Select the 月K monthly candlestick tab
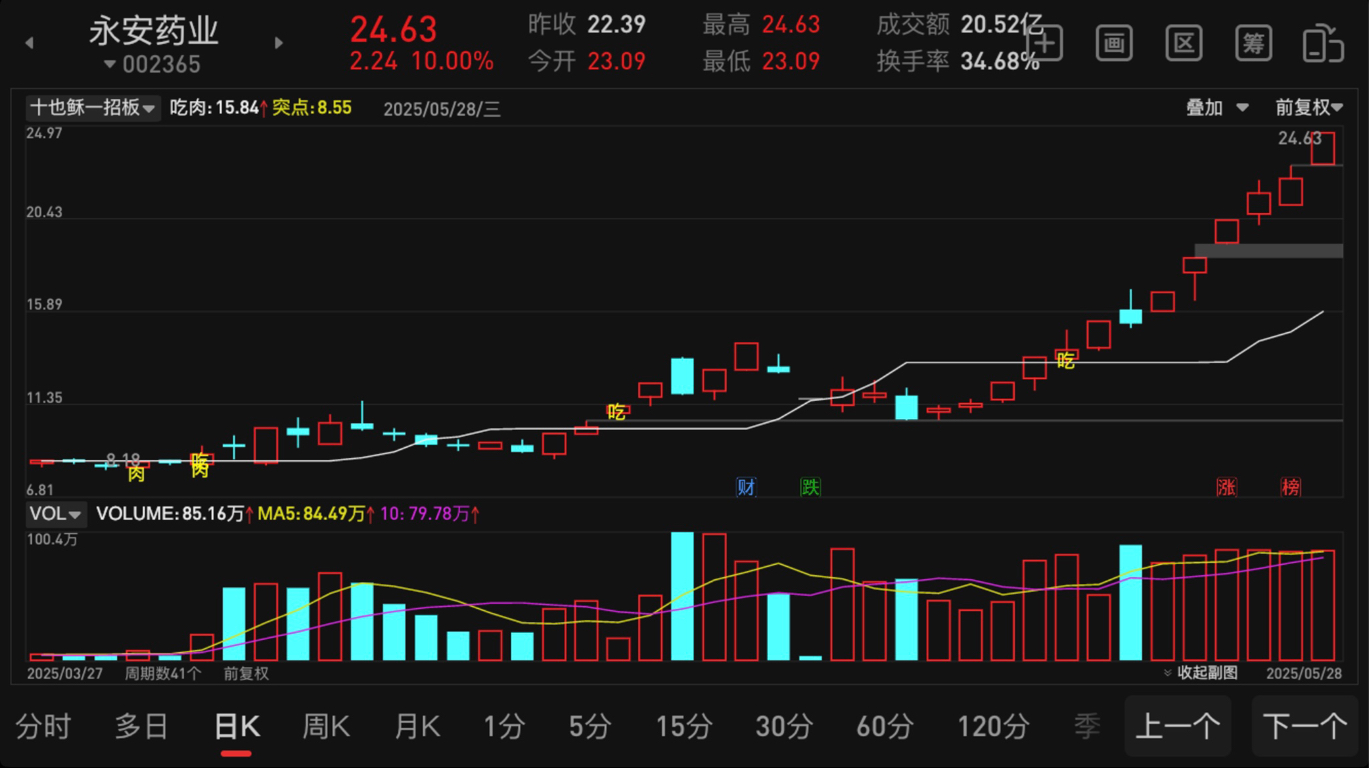Screen dimensions: 1369x768 [x=417, y=727]
